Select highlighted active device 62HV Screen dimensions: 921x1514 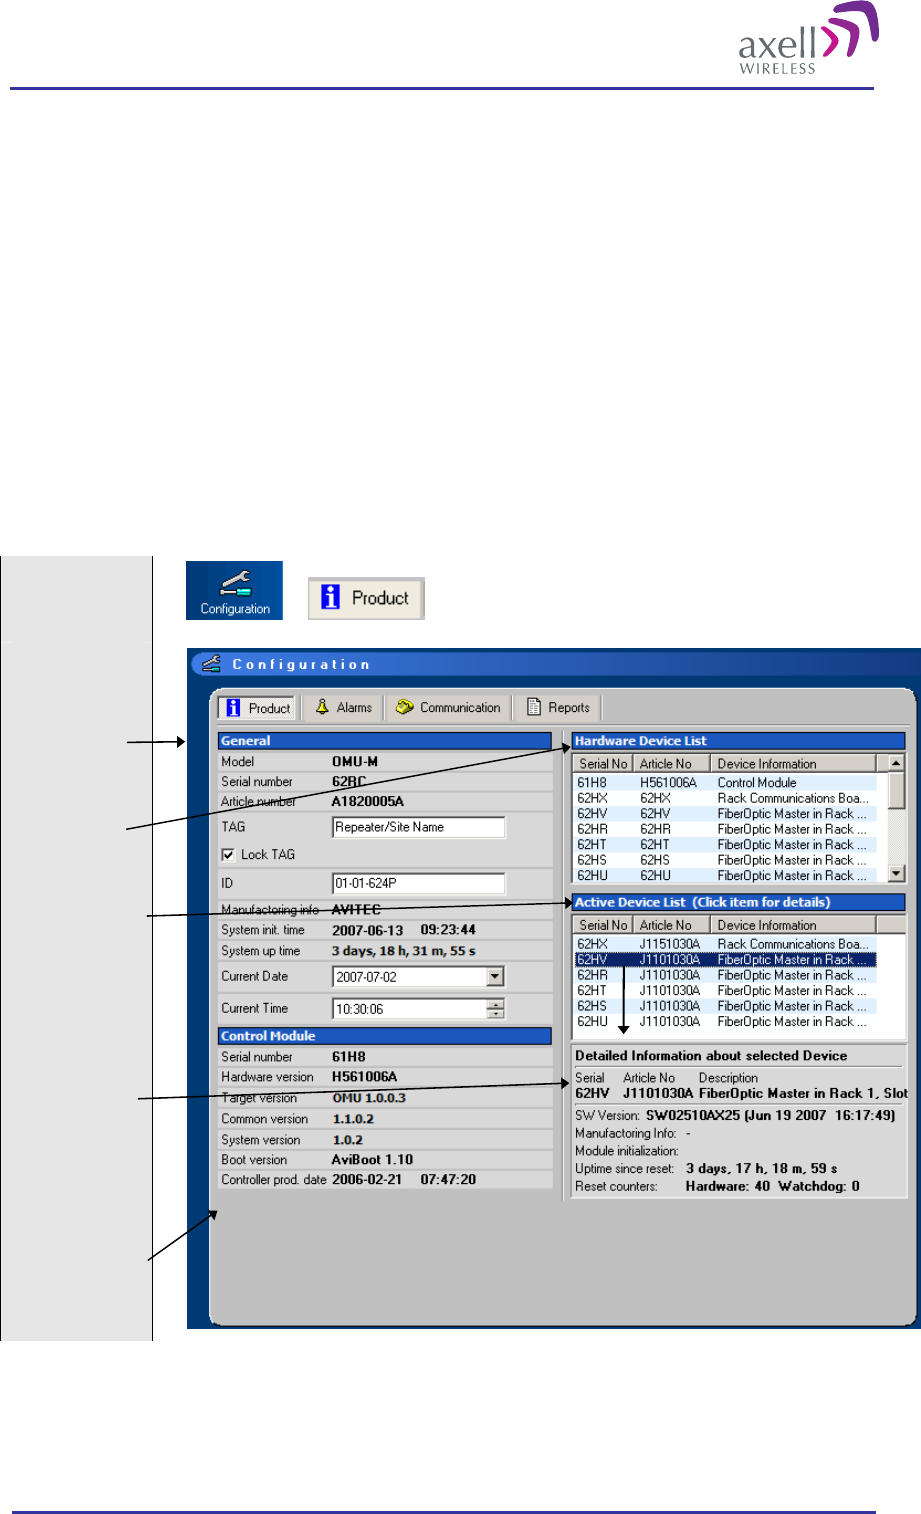point(724,960)
